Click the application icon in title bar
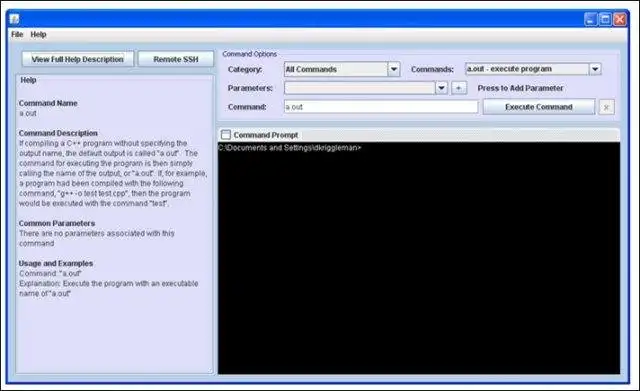The height and width of the screenshot is (391, 640). [x=15, y=19]
